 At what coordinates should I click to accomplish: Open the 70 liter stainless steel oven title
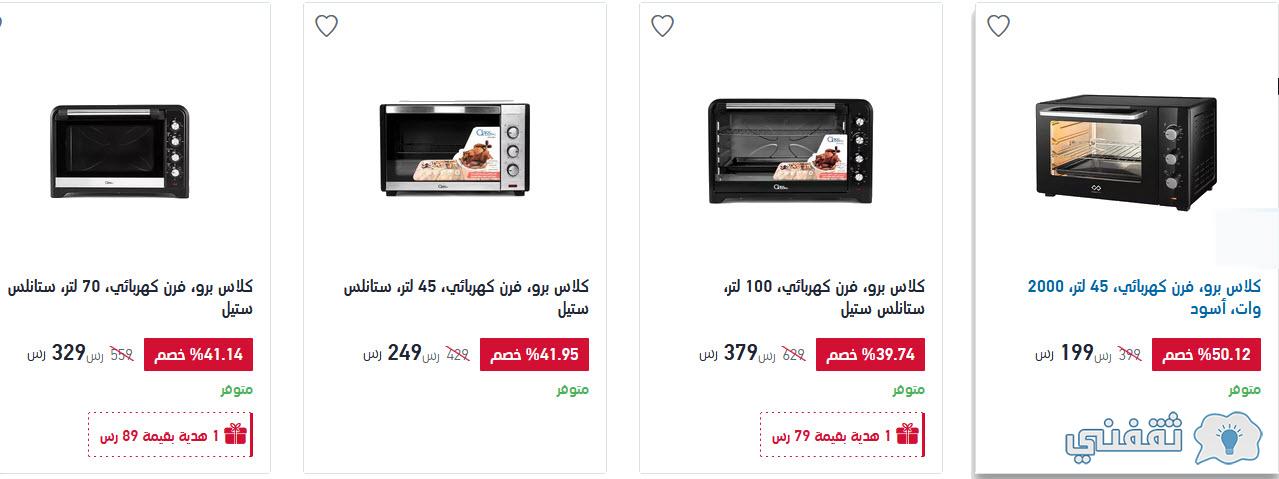tap(130, 298)
